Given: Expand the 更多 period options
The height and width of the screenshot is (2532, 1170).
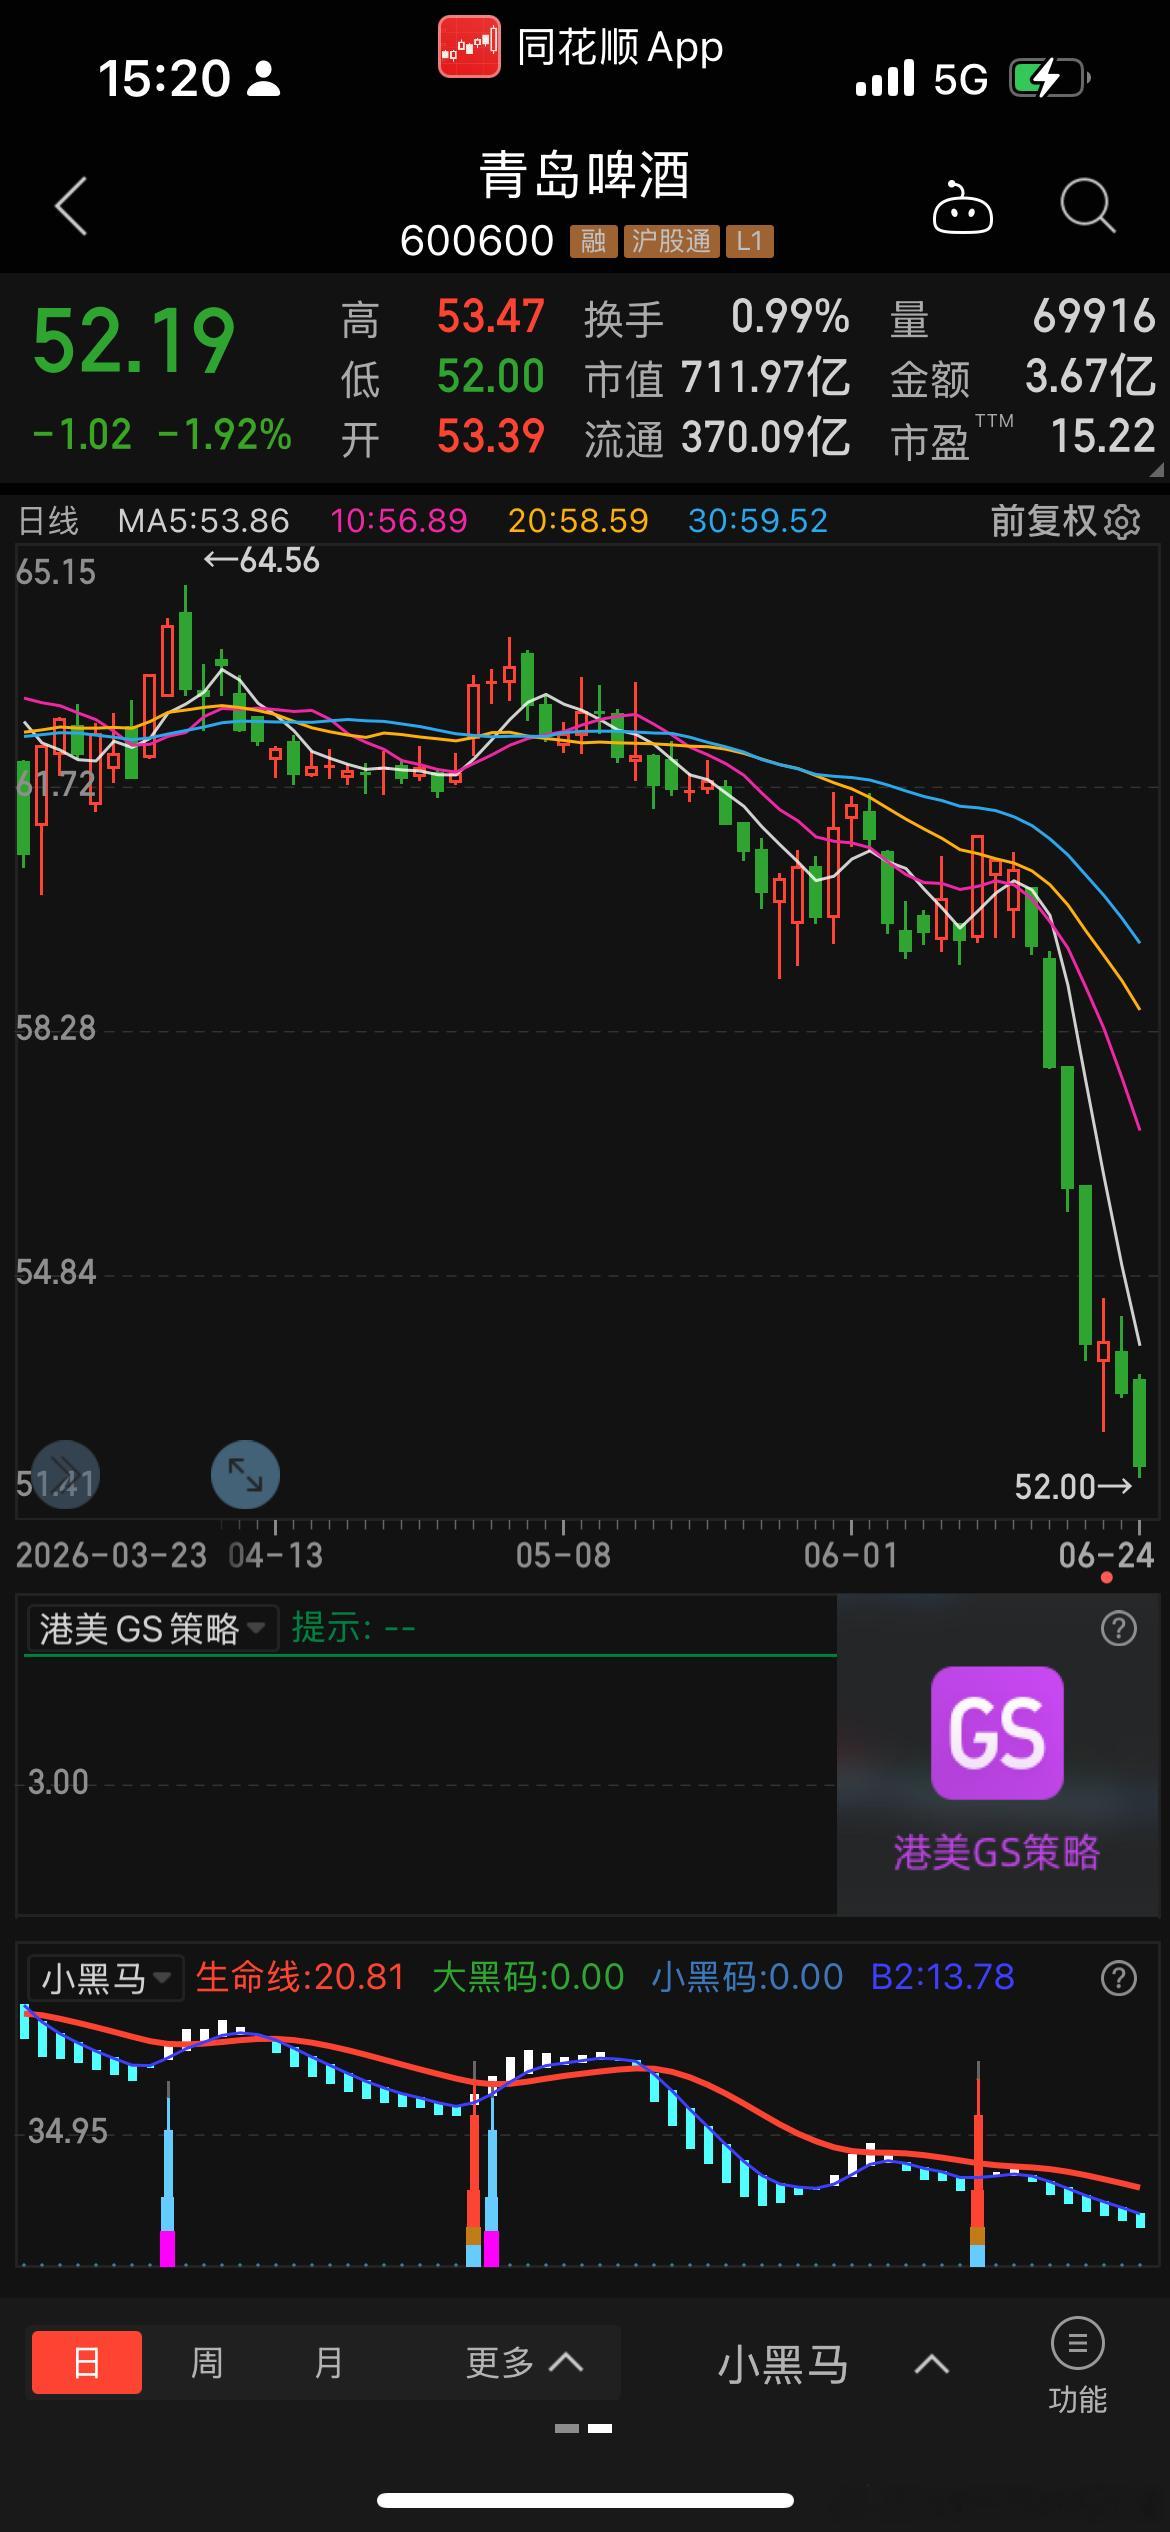Looking at the screenshot, I should tap(525, 2363).
